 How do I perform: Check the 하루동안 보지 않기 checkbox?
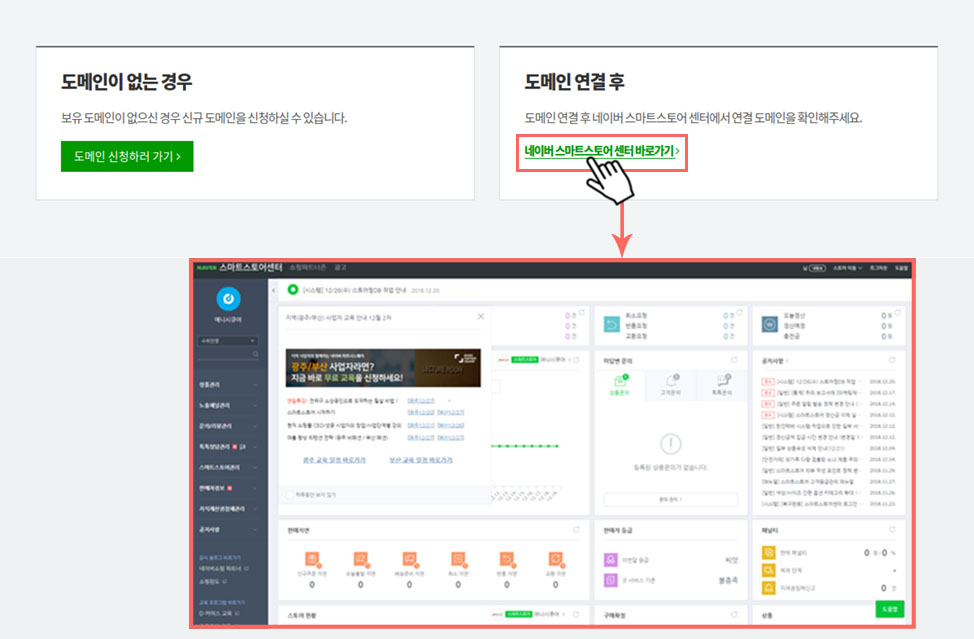289,495
